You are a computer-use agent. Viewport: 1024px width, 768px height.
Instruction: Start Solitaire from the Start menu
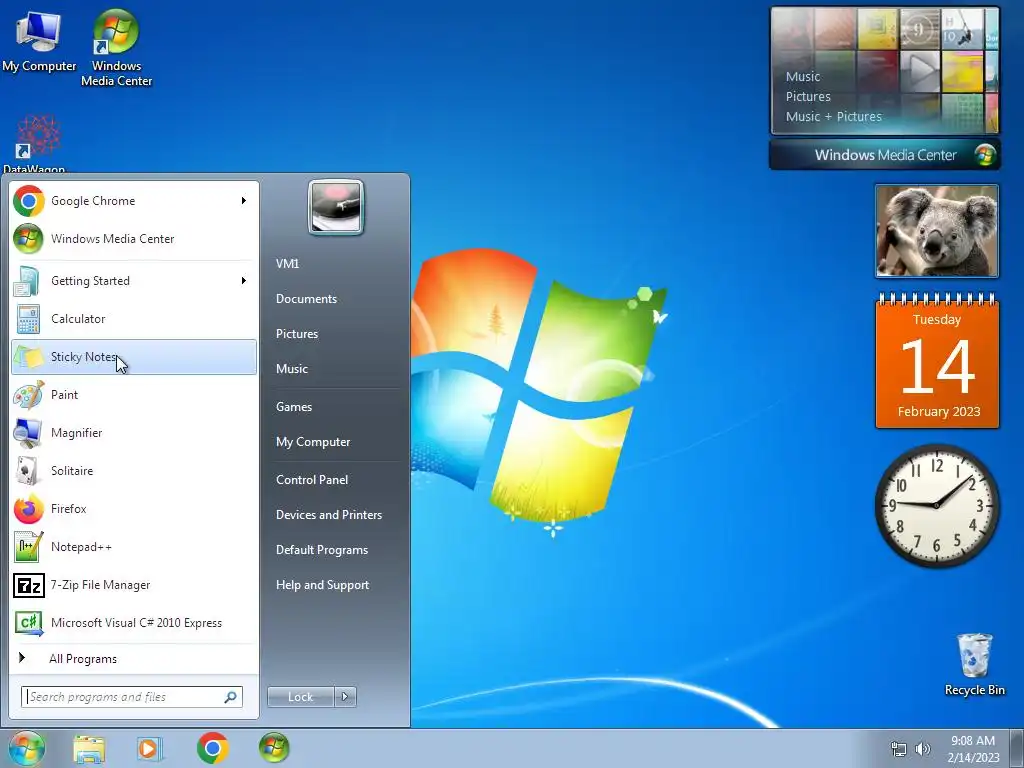pos(134,470)
